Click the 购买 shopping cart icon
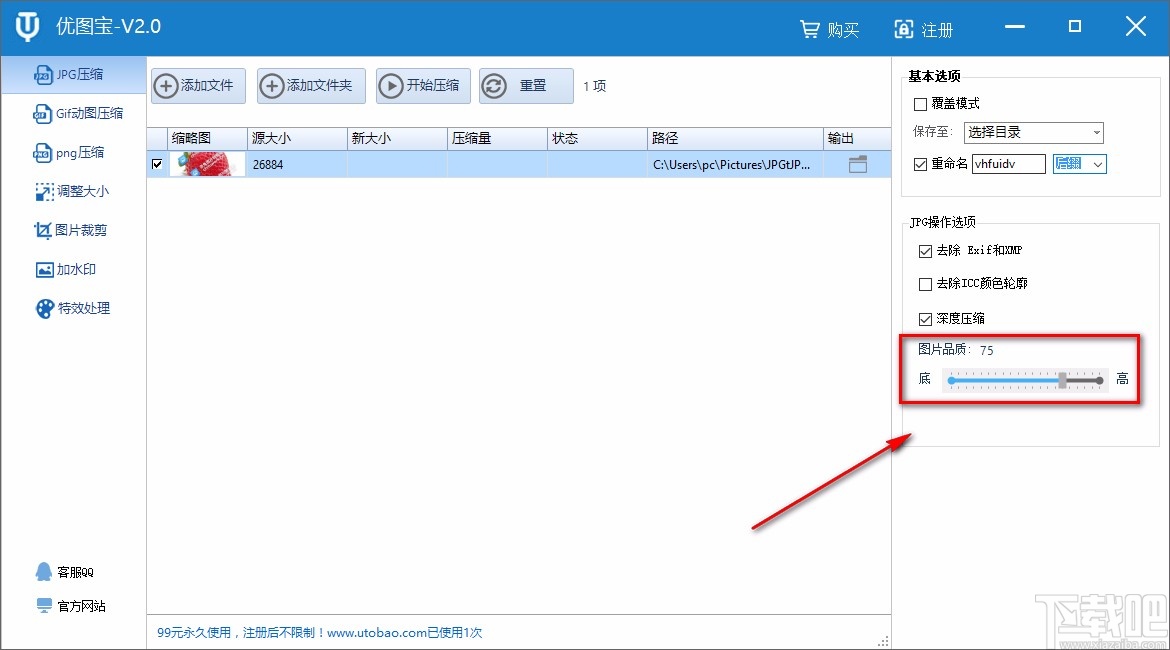Viewport: 1170px width, 650px height. [810, 29]
